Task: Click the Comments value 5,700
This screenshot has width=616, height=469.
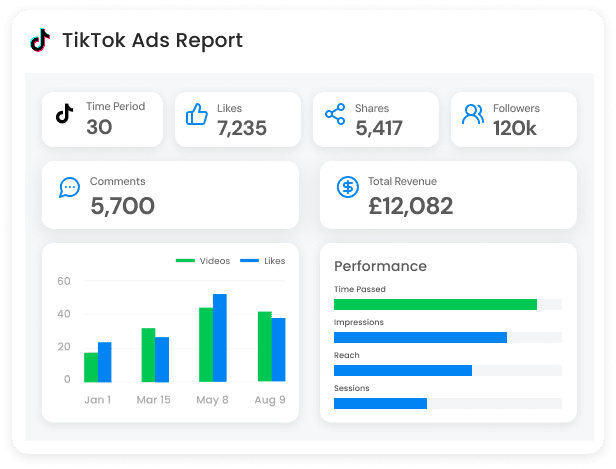Action: coord(123,206)
